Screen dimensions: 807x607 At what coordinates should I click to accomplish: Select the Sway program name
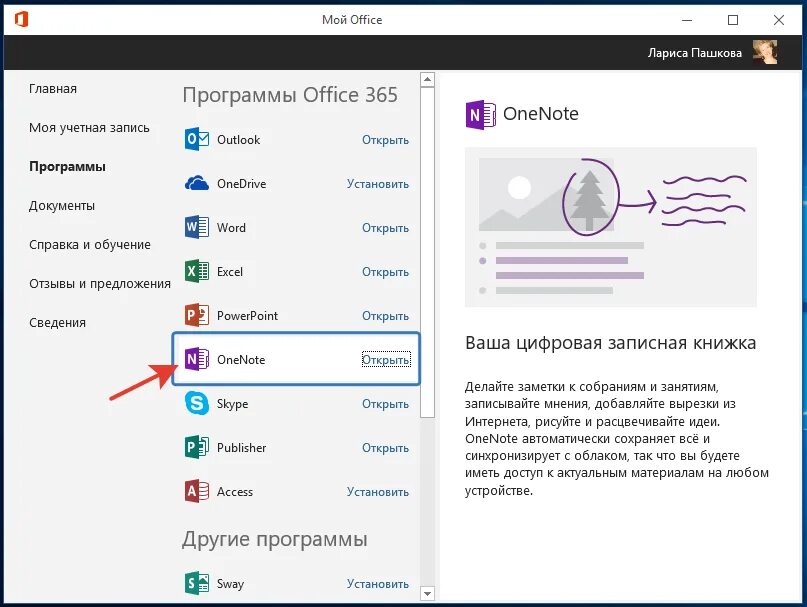[x=230, y=584]
